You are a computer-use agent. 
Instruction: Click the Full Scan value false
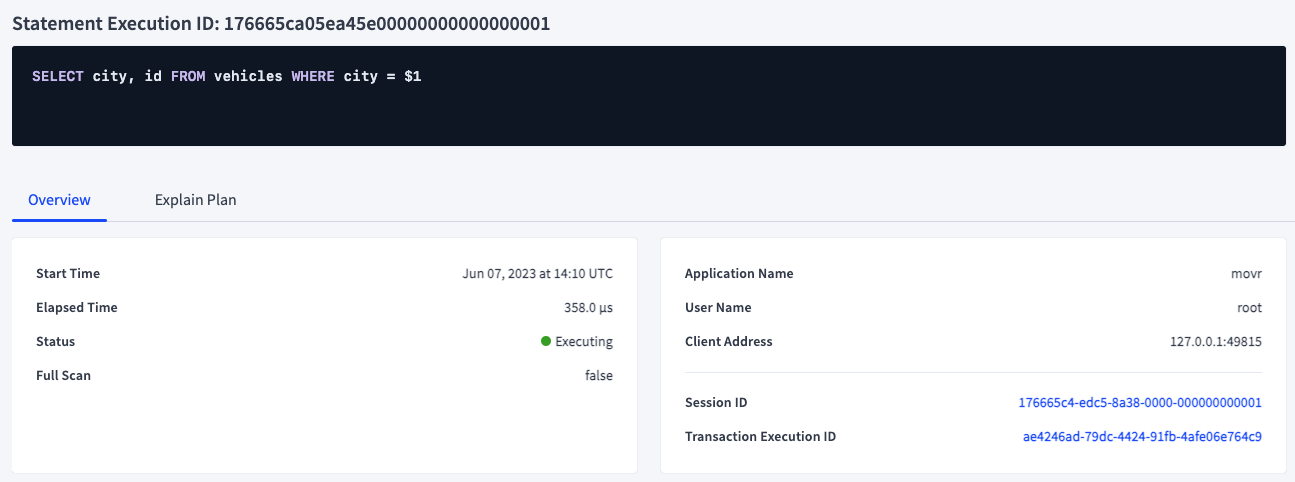tap(598, 376)
